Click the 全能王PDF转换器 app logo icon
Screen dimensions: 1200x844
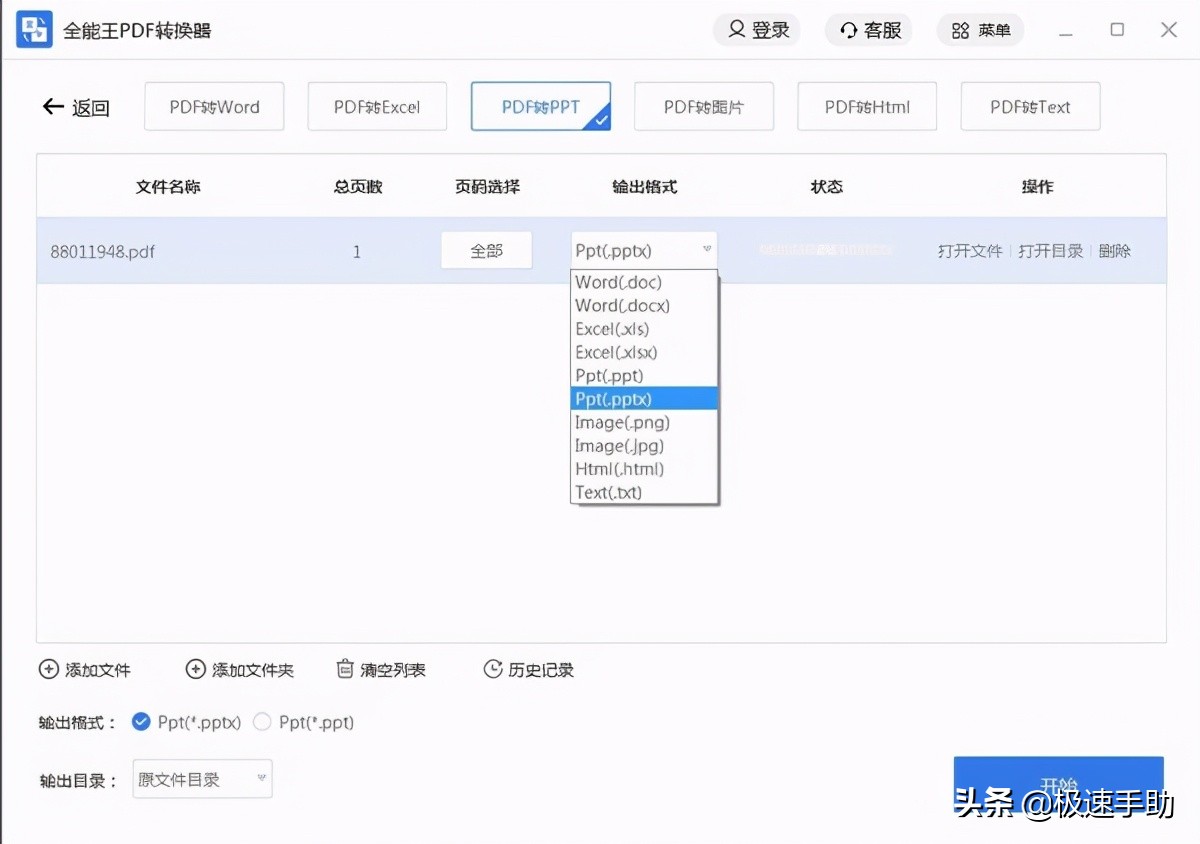[x=33, y=29]
